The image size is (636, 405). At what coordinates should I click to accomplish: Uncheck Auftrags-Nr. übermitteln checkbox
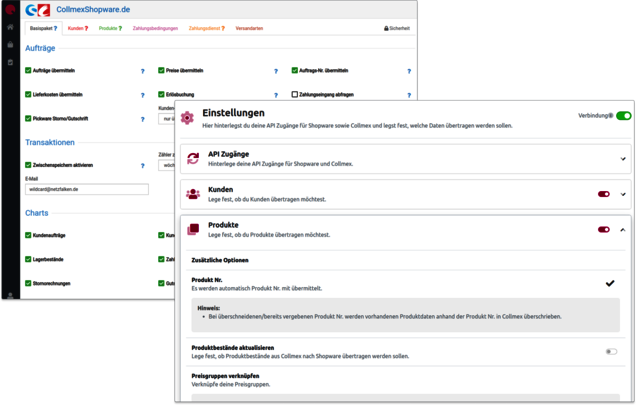[x=294, y=70]
